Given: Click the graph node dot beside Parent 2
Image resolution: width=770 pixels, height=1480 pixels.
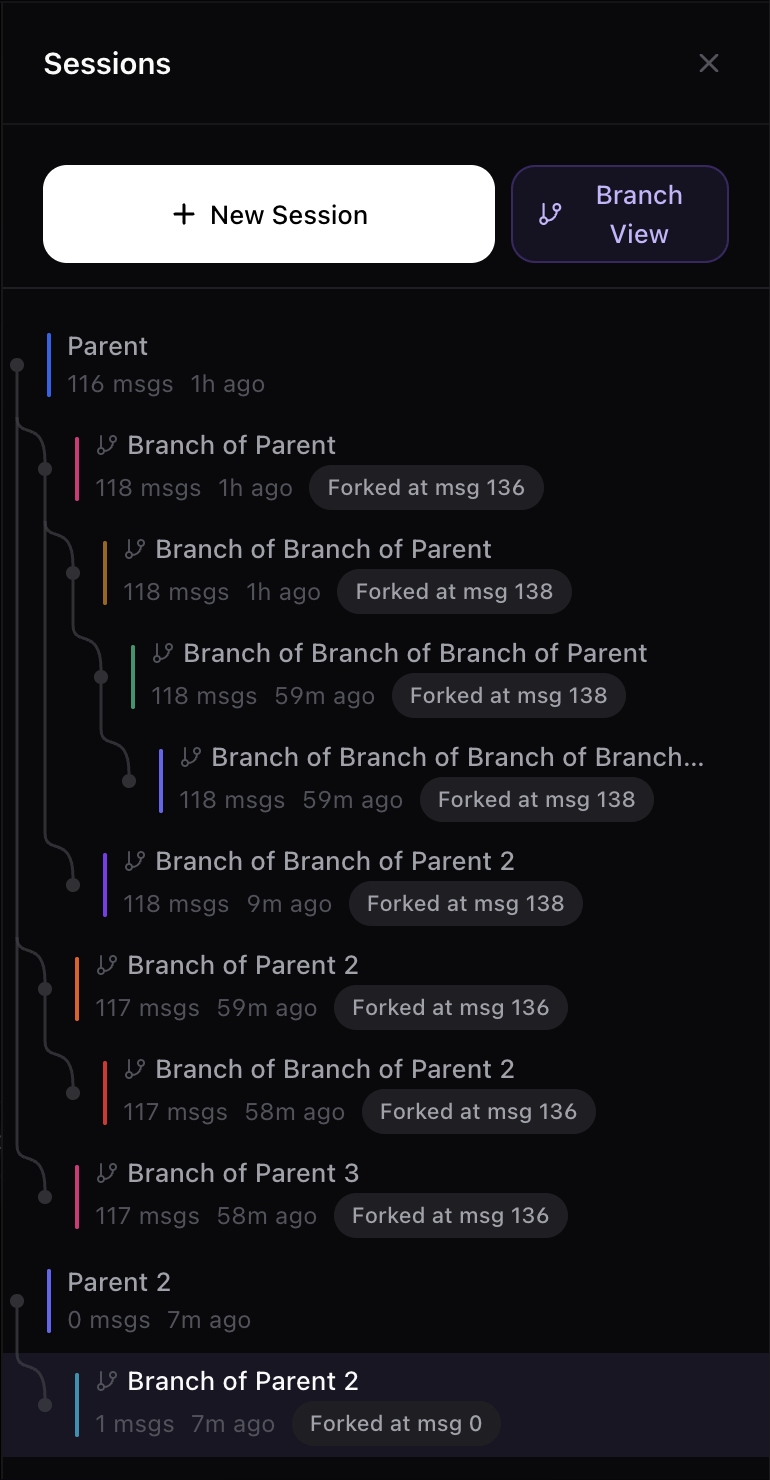Looking at the screenshot, I should coord(17,1301).
